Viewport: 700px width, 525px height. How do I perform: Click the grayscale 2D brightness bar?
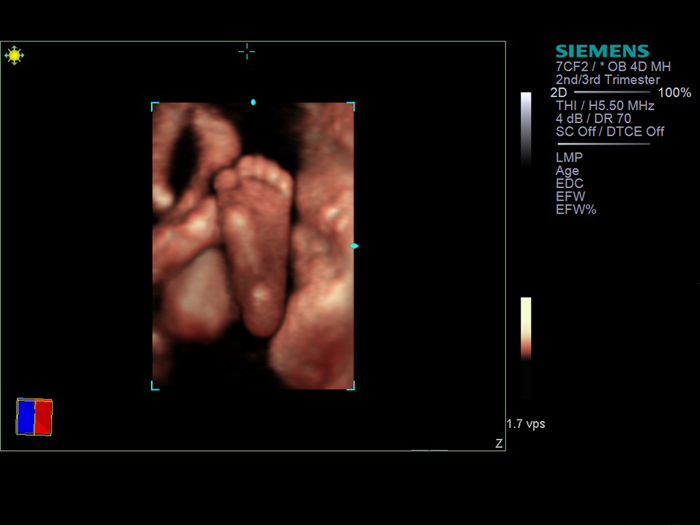pos(526,129)
